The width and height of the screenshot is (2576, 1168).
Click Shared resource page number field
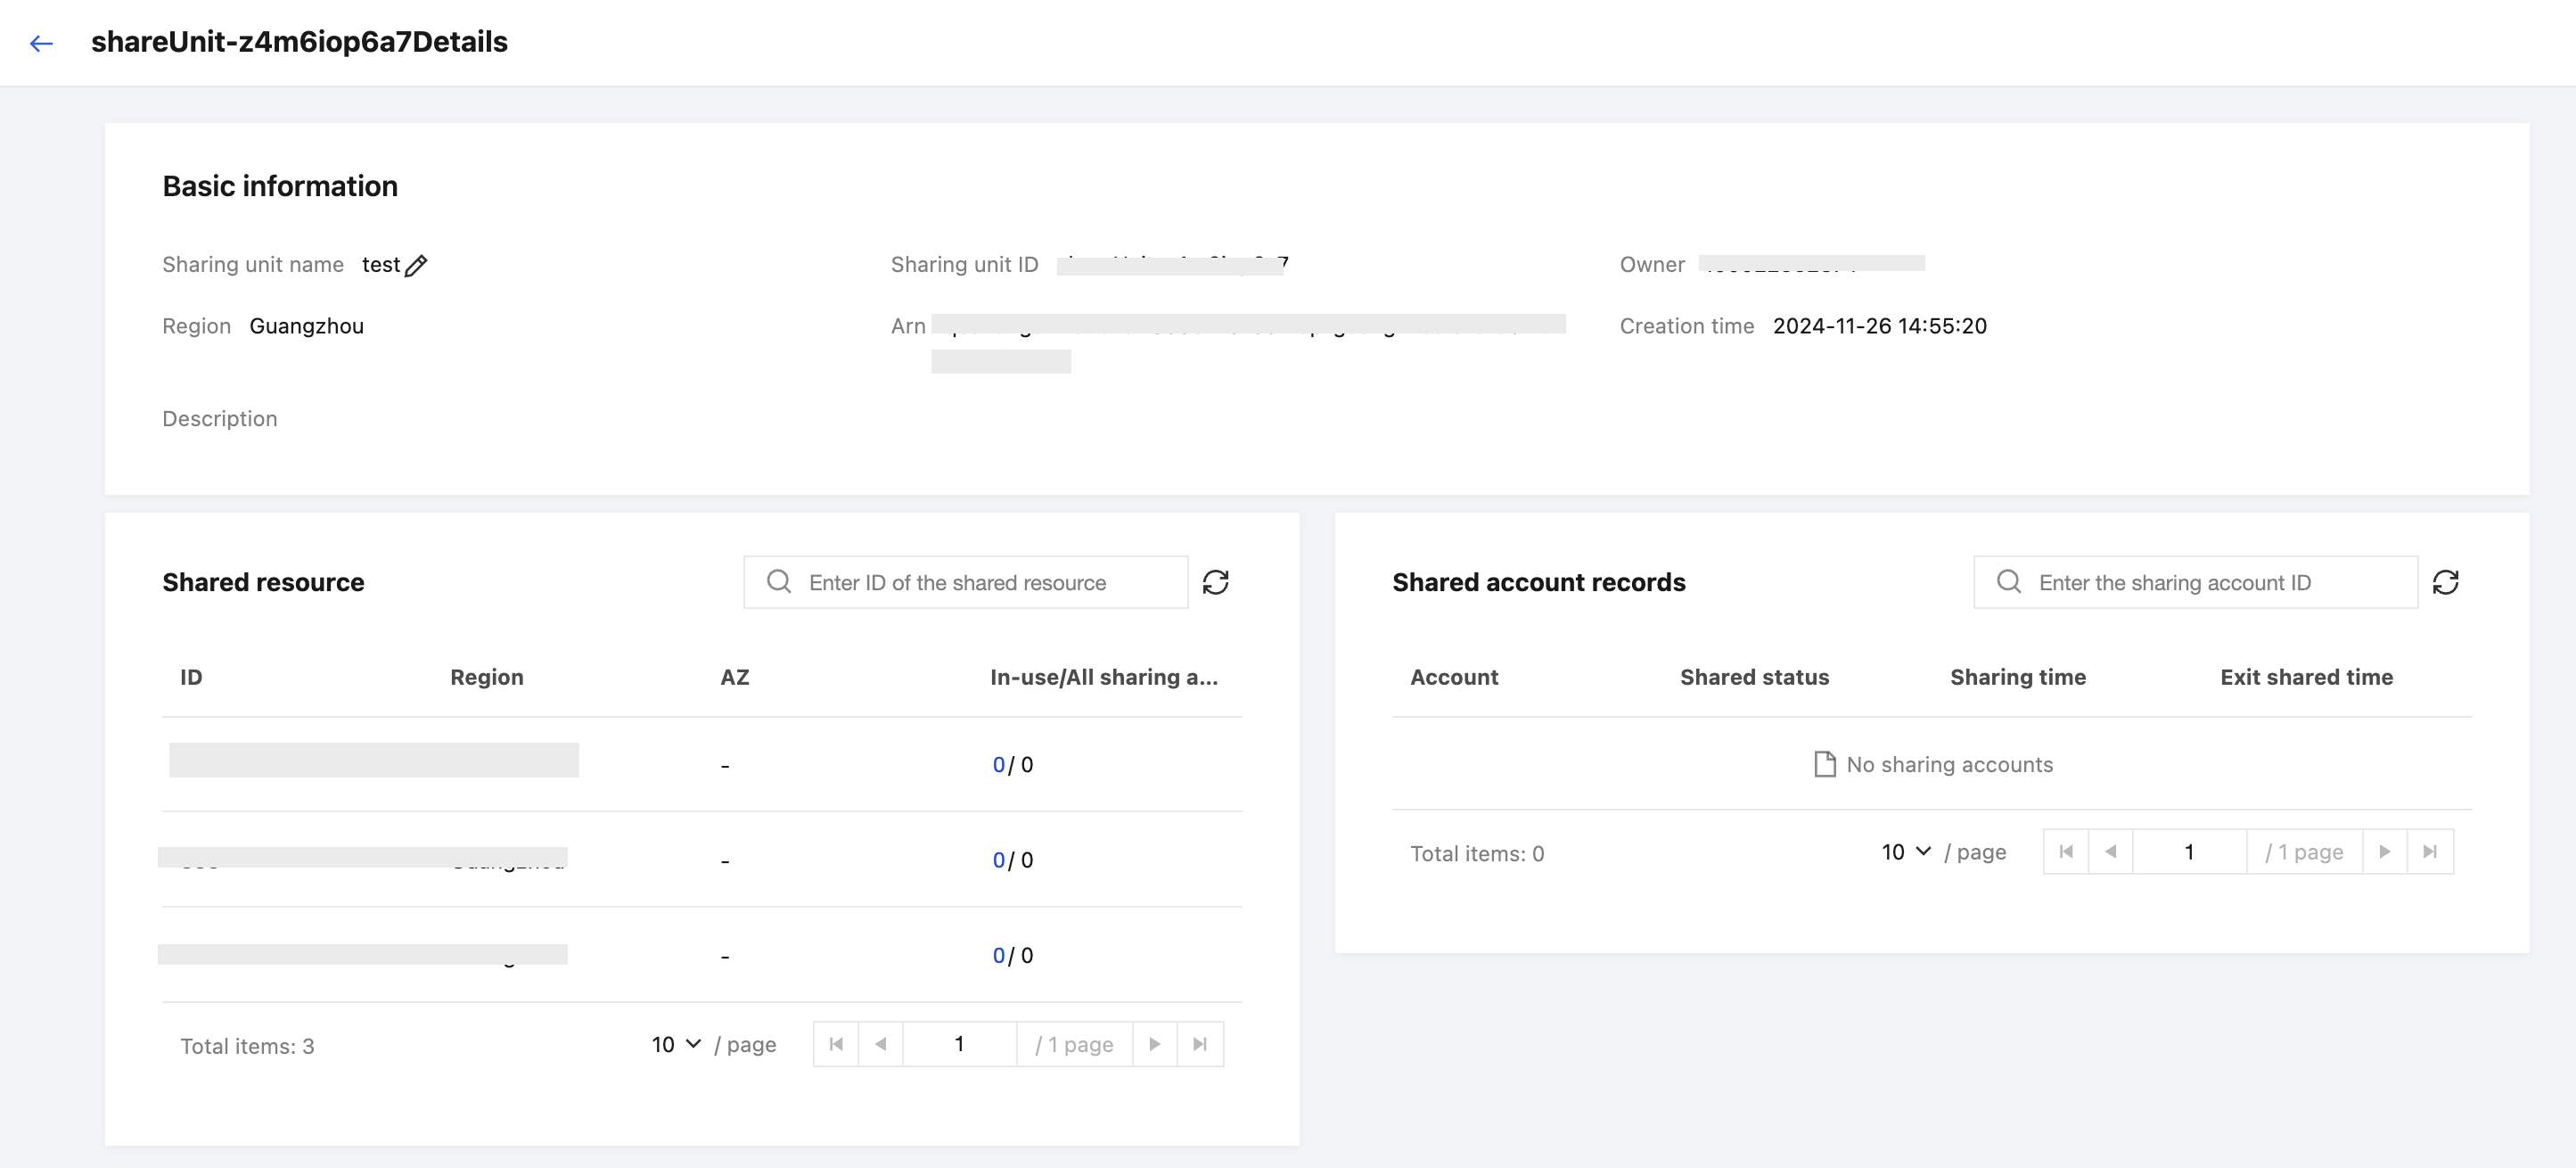[959, 1045]
